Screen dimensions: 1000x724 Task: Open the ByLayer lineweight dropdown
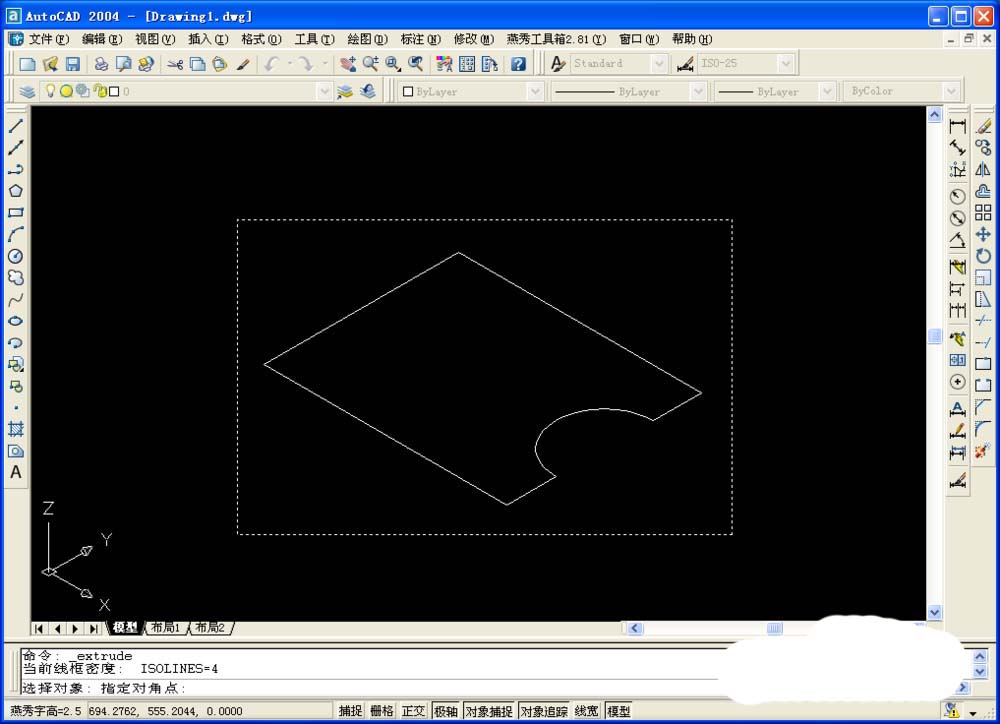[x=827, y=91]
